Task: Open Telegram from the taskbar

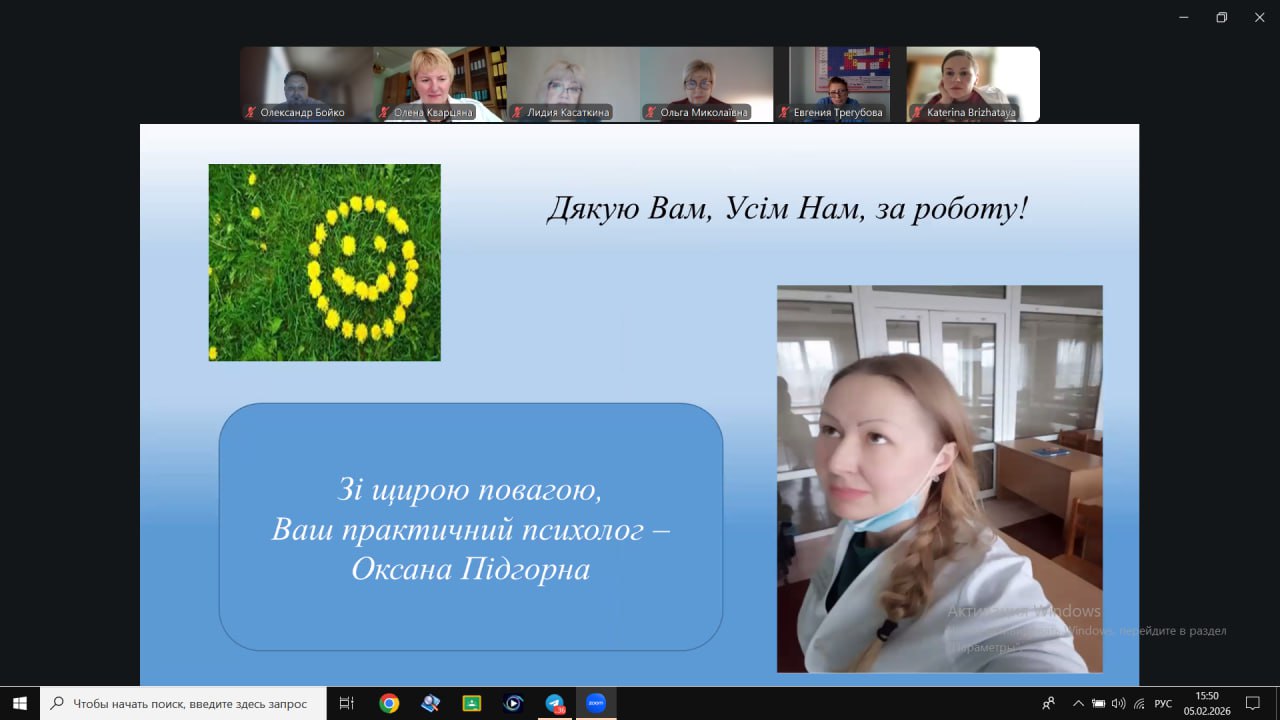Action: (555, 703)
